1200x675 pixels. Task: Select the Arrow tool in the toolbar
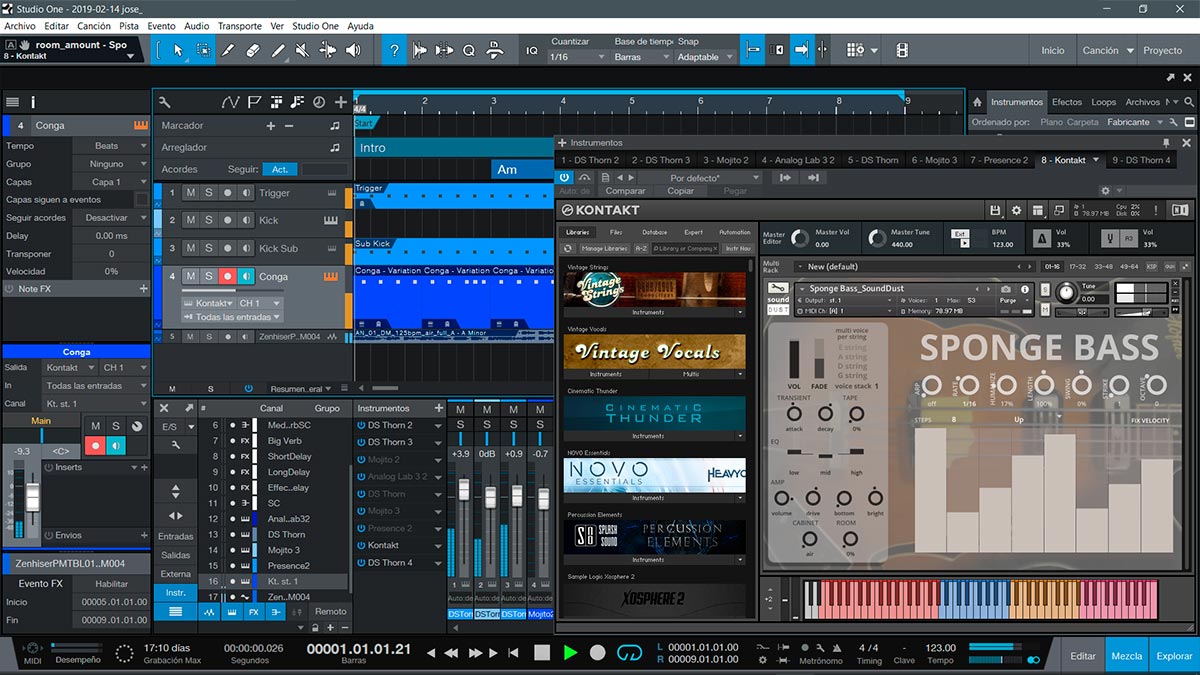click(179, 49)
